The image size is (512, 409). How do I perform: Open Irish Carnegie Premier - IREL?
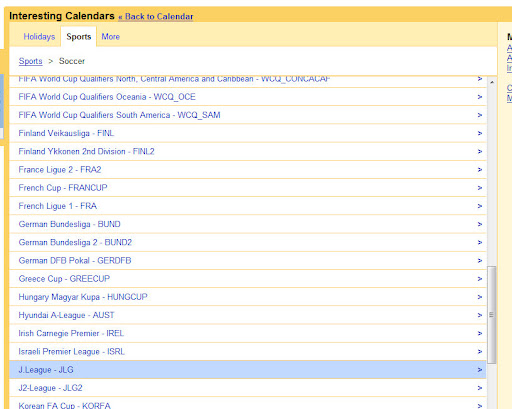(248, 333)
